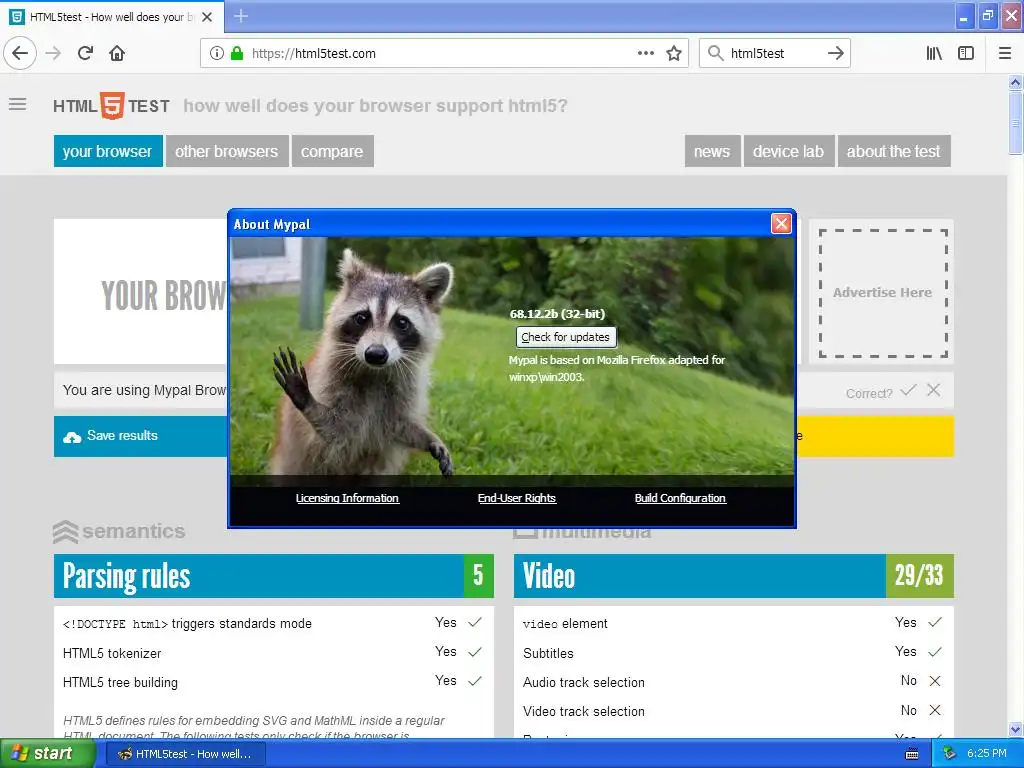Click Save results button
Viewport: 1024px width, 768px height.
140,436
